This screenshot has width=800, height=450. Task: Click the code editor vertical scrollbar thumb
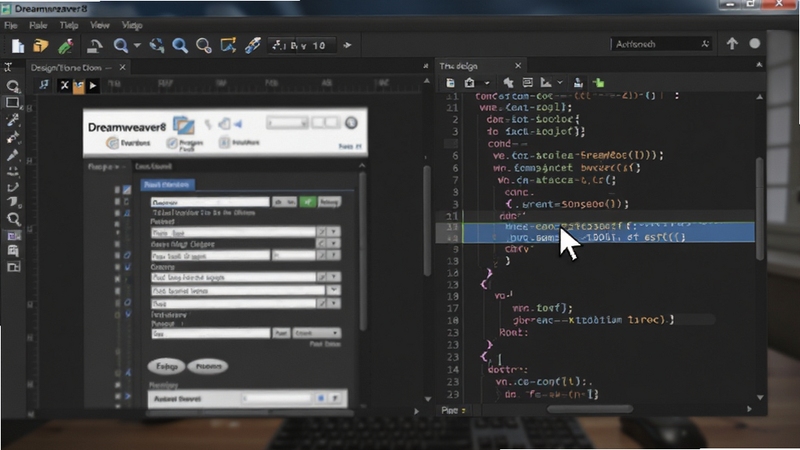point(760,209)
